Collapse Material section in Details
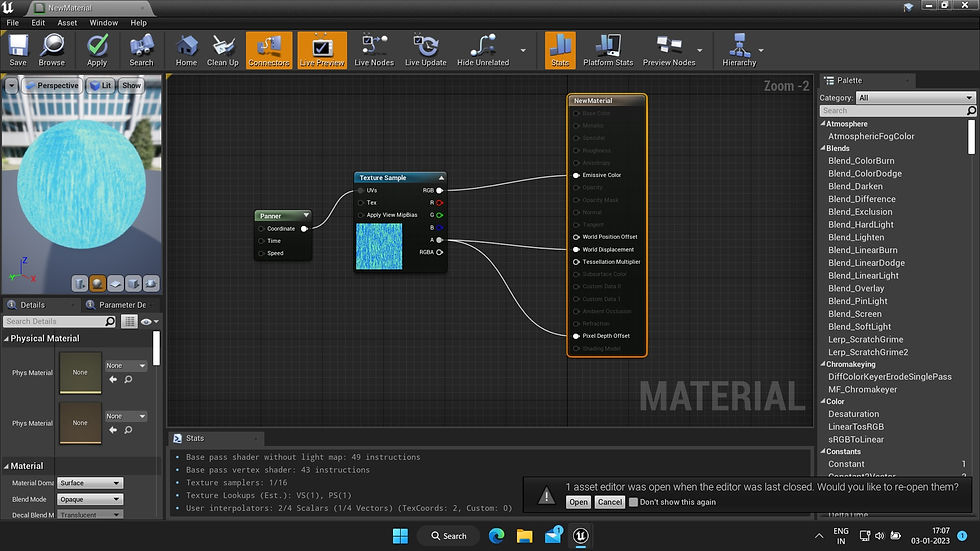The width and height of the screenshot is (980, 551). click(6, 466)
